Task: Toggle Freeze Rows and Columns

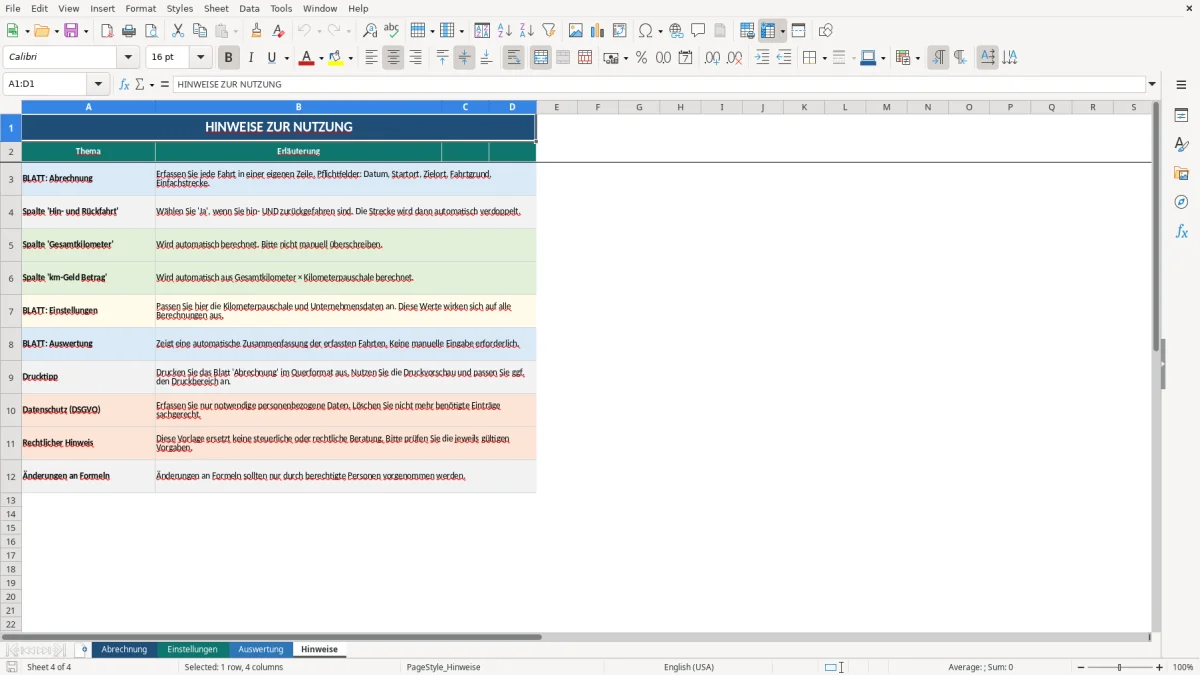Action: tap(769, 31)
